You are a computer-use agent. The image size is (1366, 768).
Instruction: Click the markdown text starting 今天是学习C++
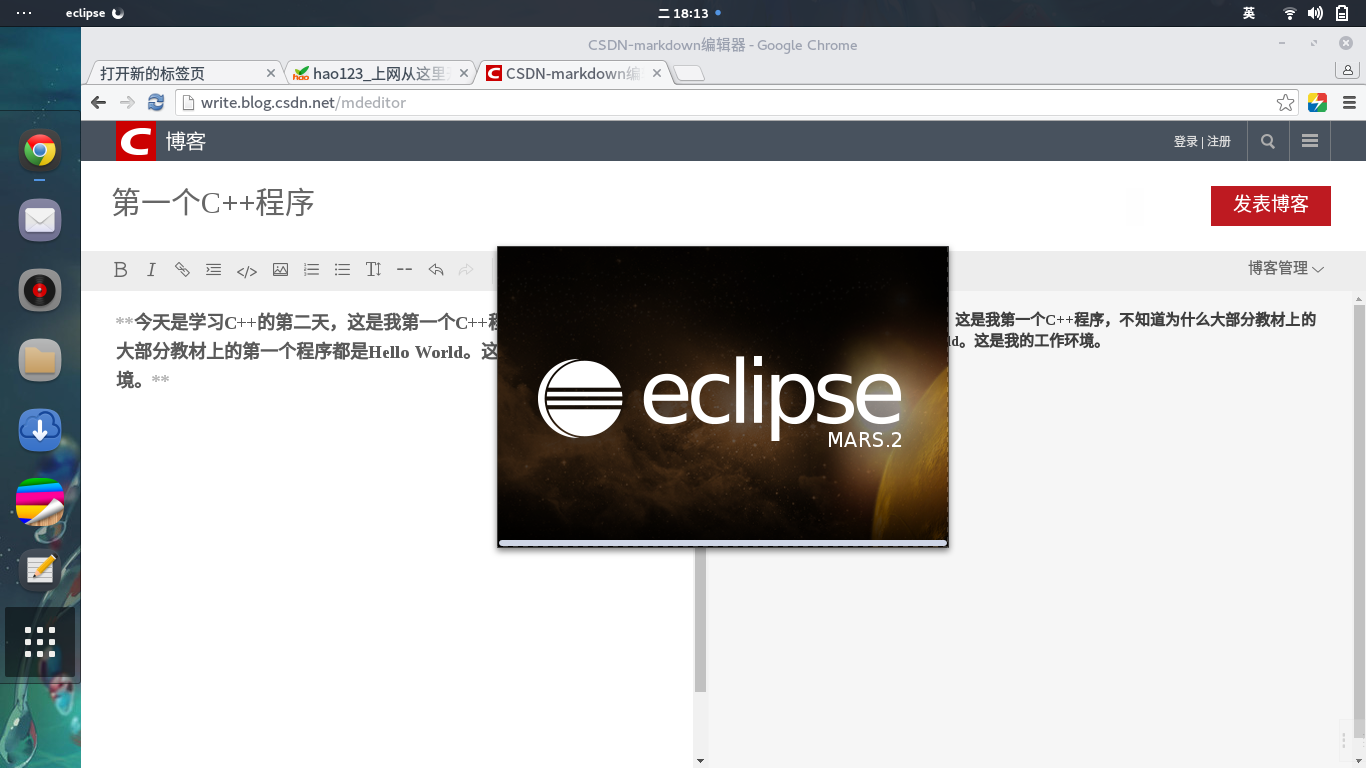tap(307, 351)
